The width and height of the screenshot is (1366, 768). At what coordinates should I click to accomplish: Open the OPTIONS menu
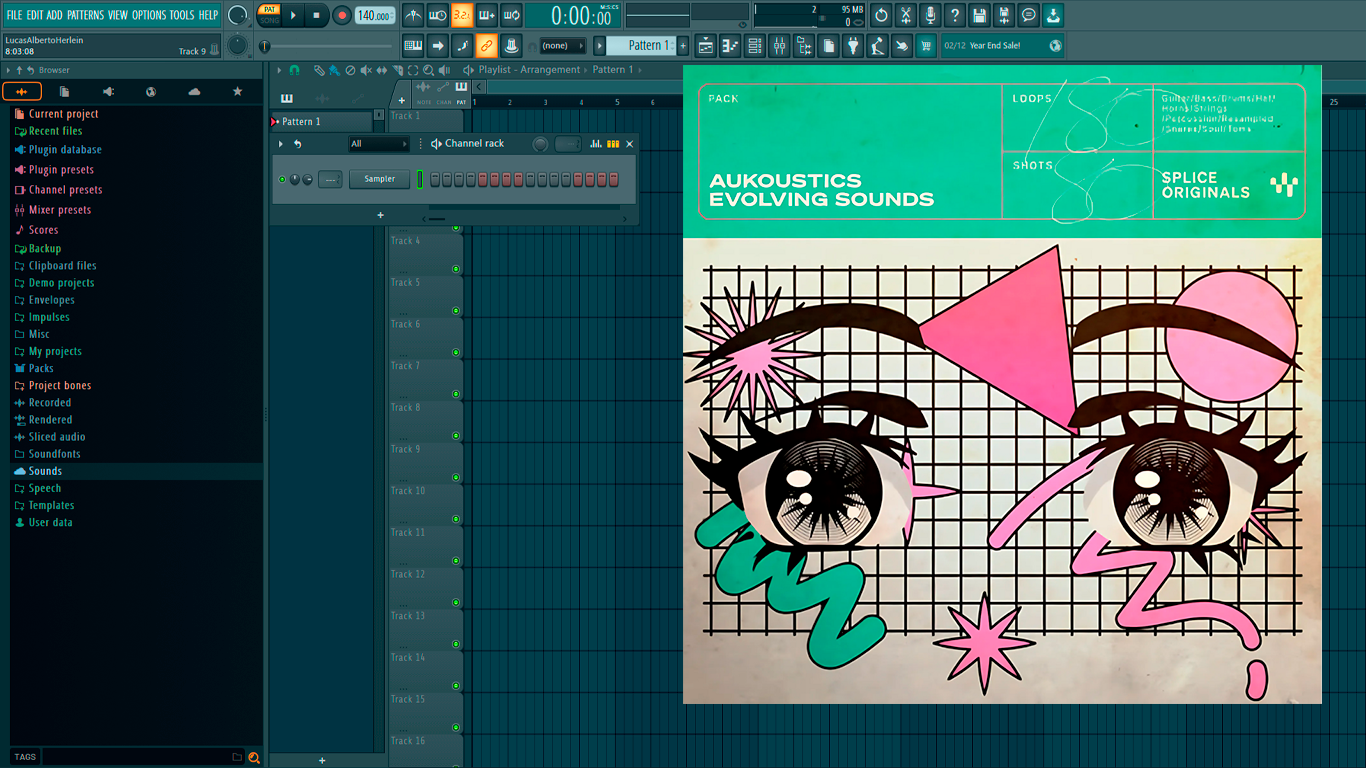(149, 15)
